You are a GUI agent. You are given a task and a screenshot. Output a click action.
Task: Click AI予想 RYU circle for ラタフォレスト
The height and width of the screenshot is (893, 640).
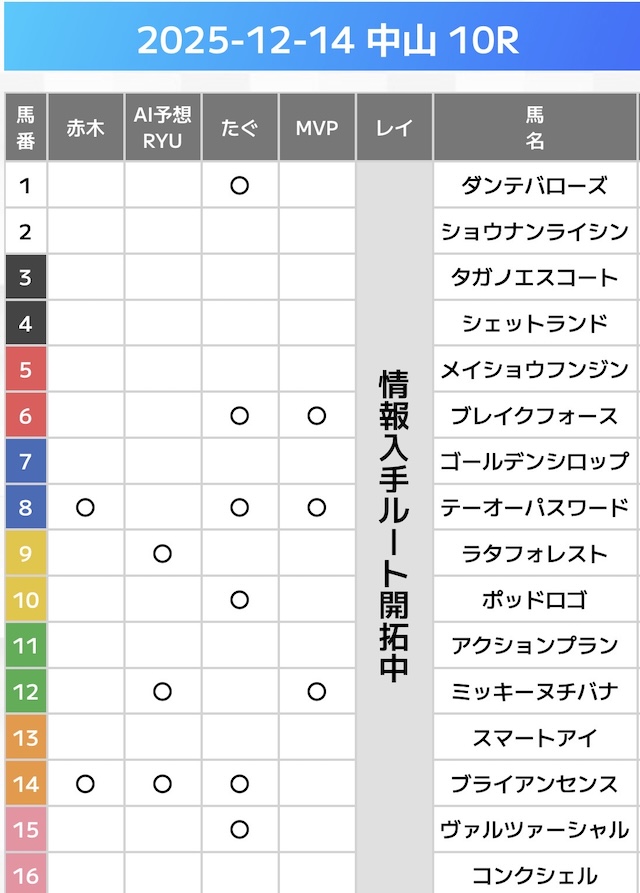163,554
